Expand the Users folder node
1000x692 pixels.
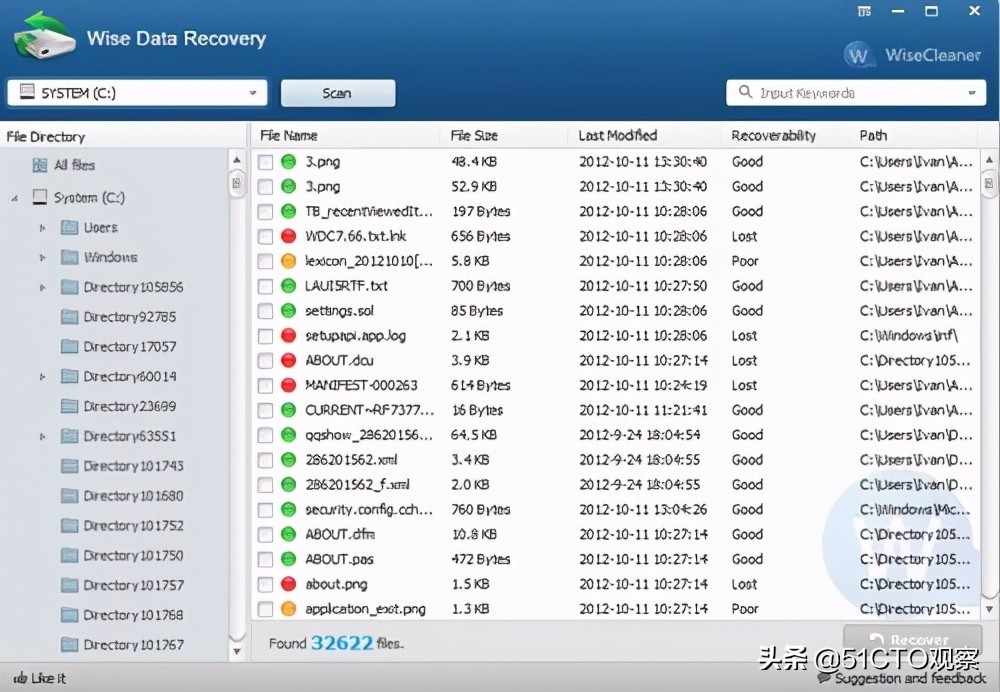pos(42,228)
